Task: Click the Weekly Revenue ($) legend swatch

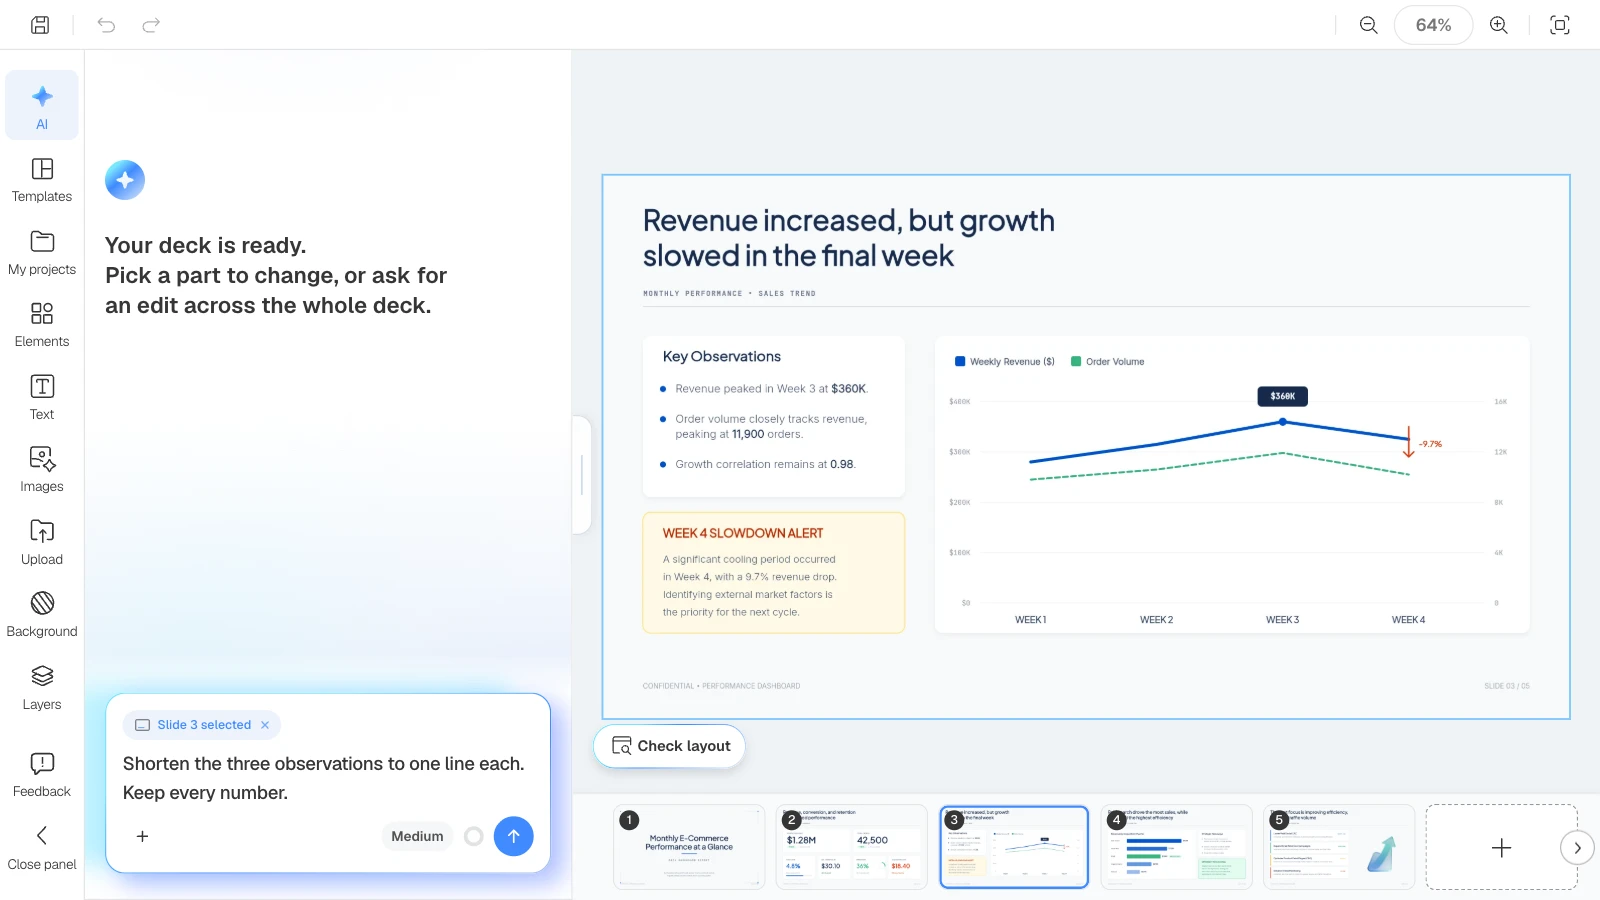Action: (960, 362)
